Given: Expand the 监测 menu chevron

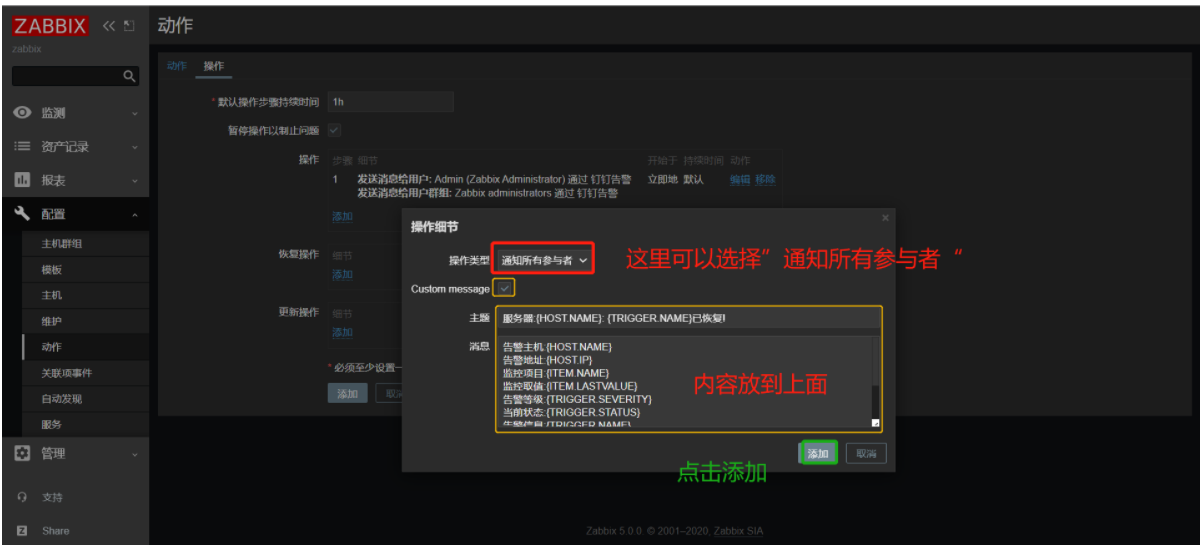Looking at the screenshot, I should [134, 114].
